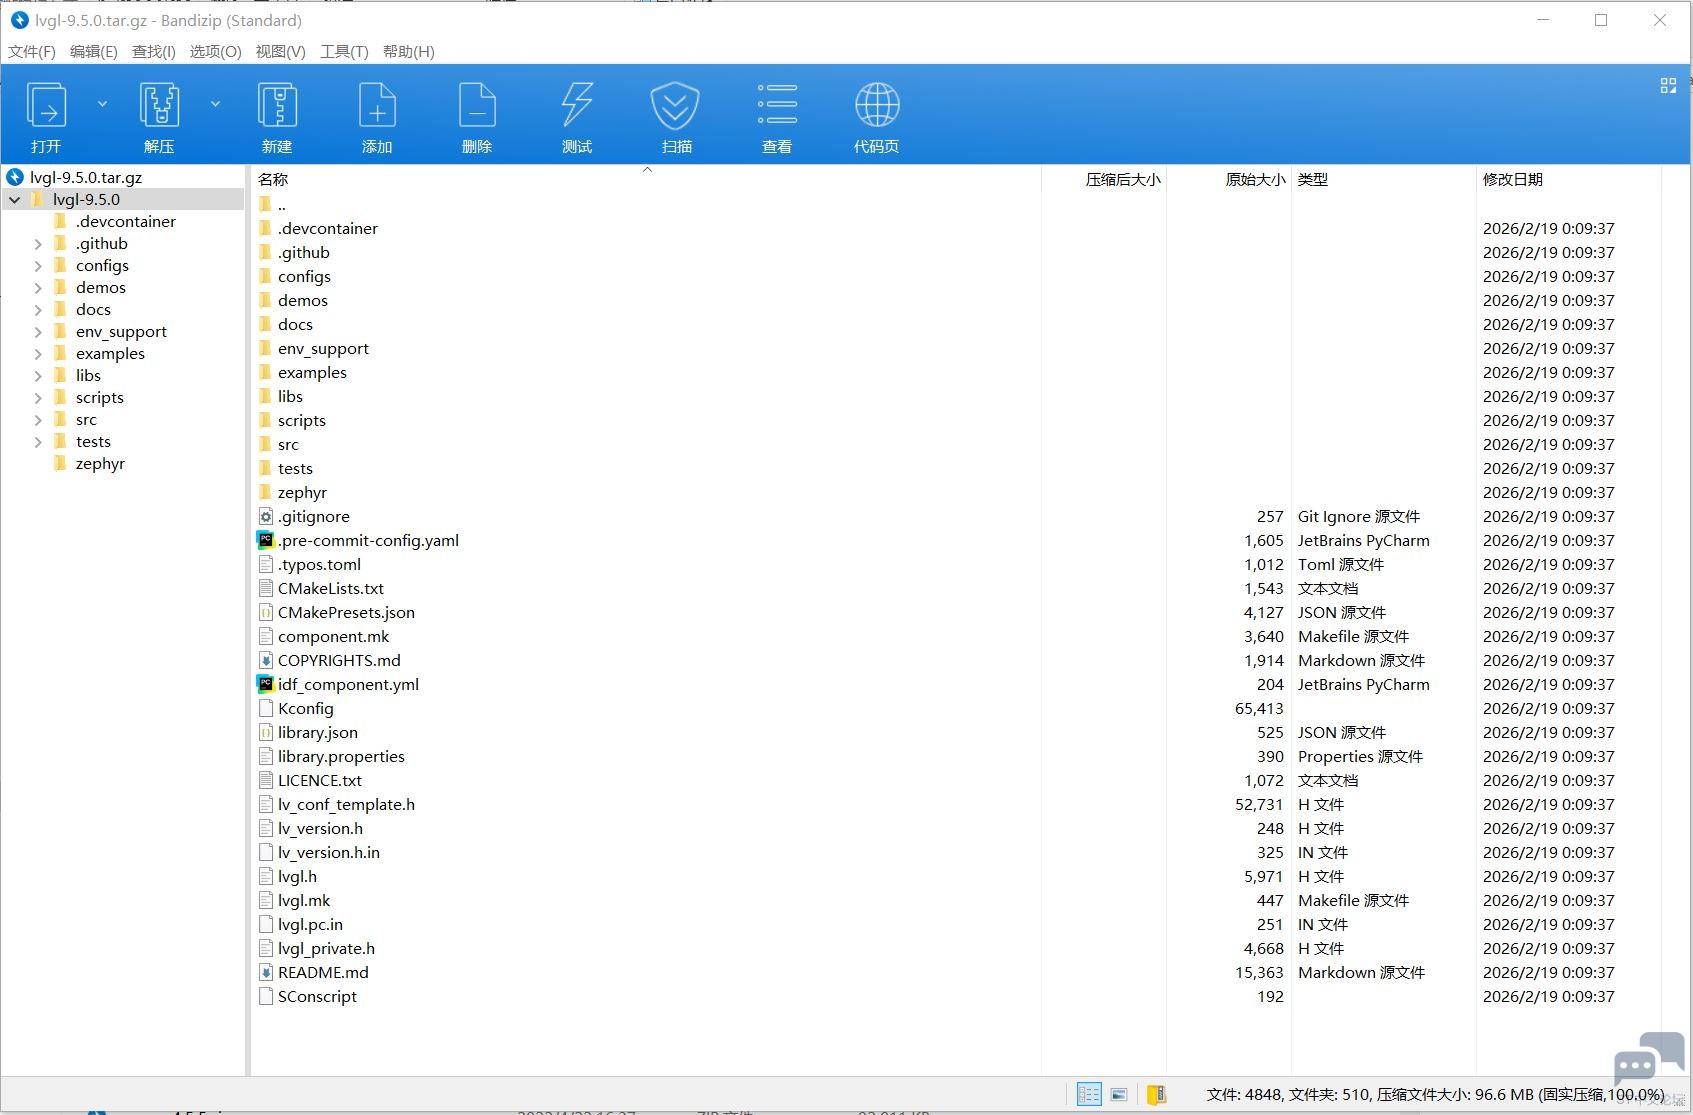
Task: Expand the configs tree folder
Action: click(38, 266)
